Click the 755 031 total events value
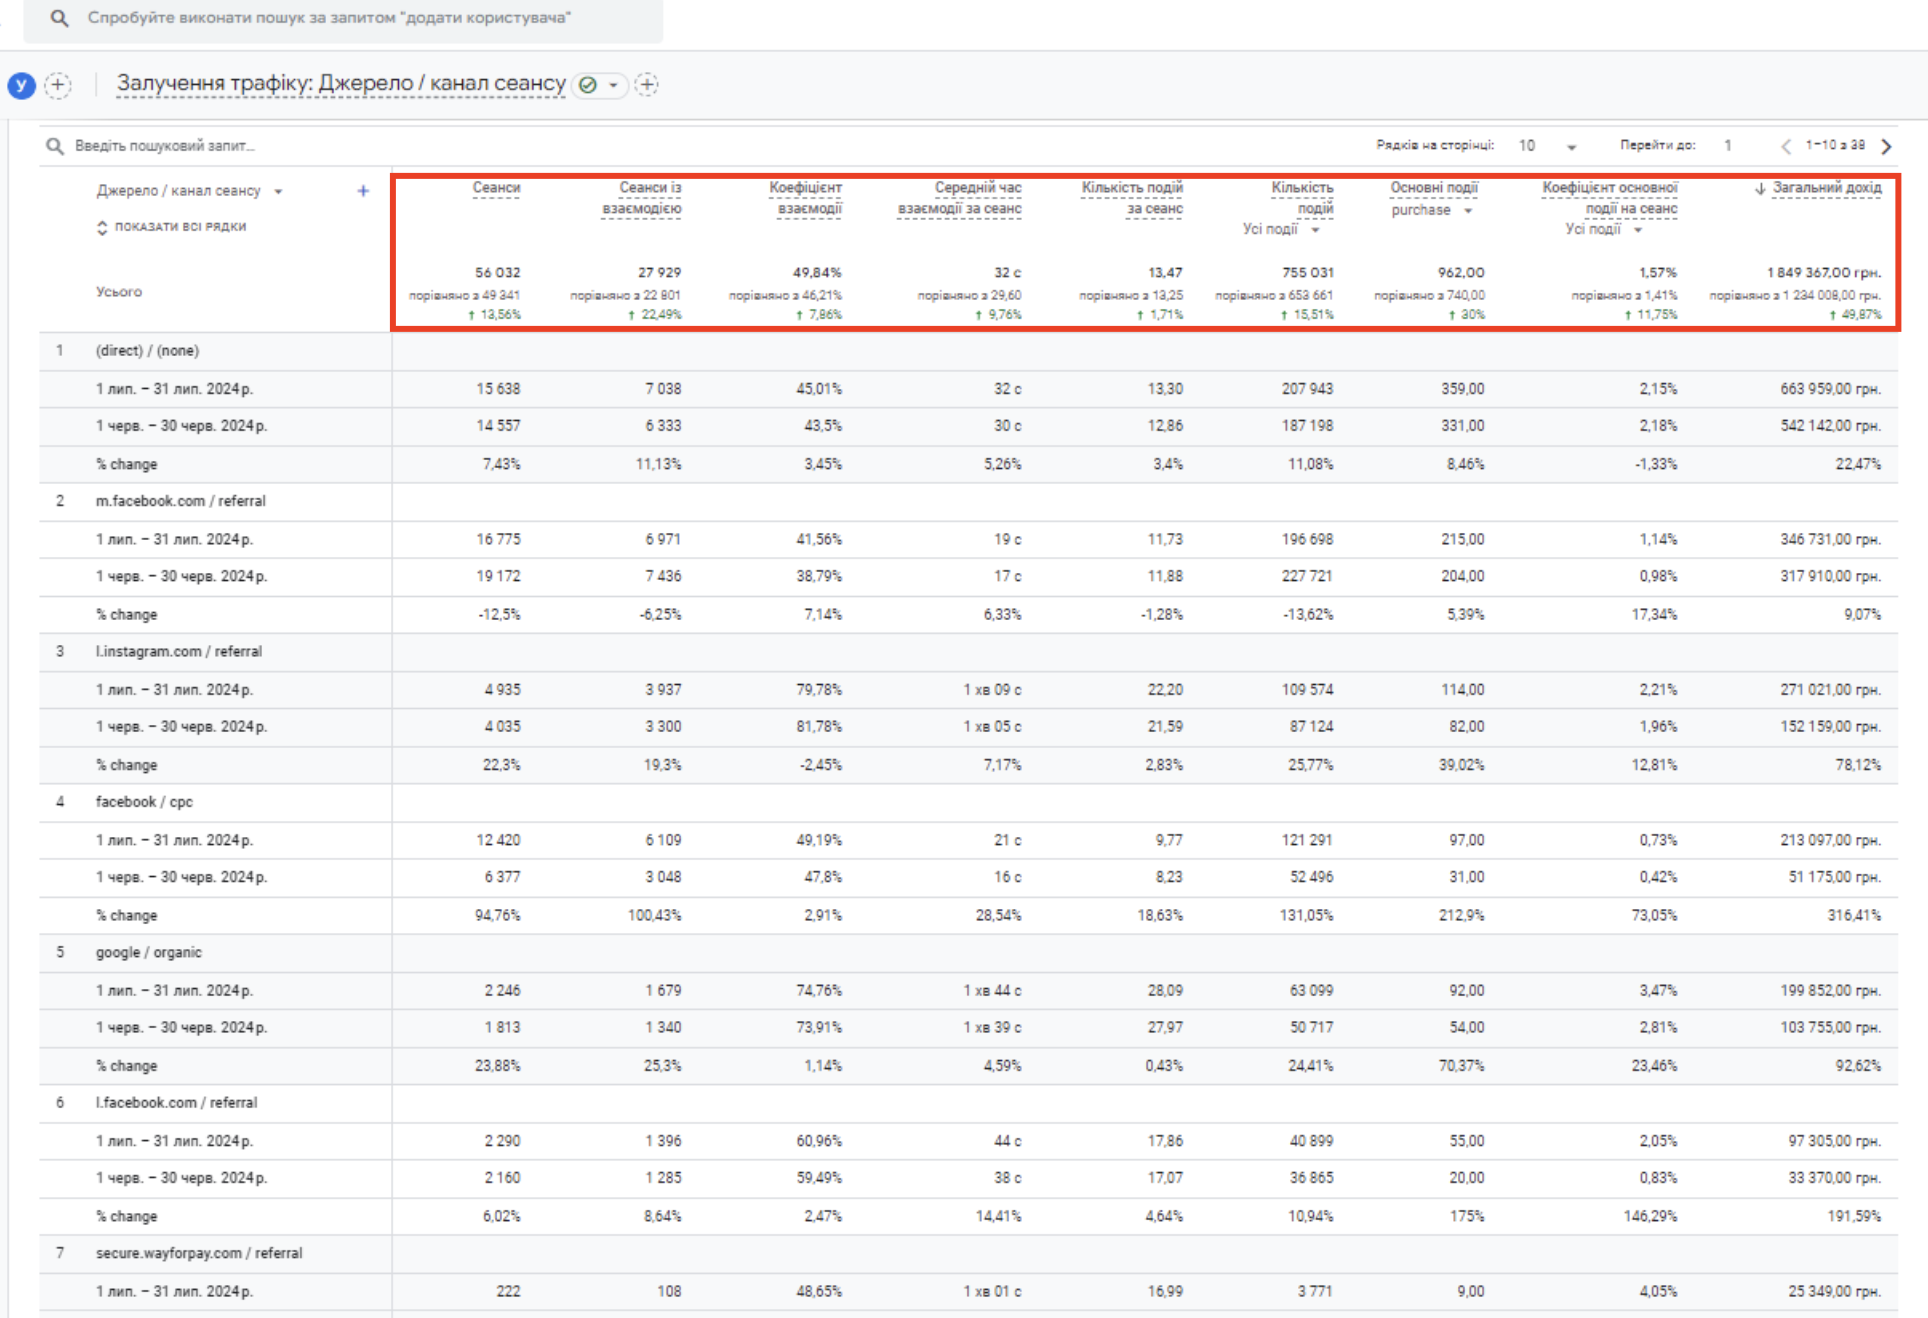Viewport: 1928px width, 1318px height. 1307,273
